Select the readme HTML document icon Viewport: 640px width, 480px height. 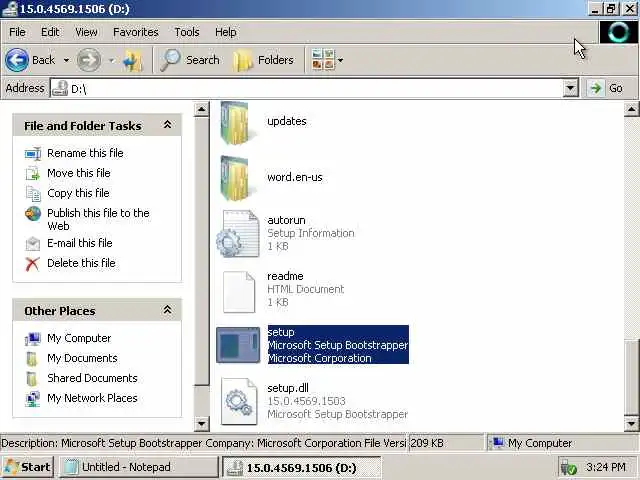tap(239, 292)
